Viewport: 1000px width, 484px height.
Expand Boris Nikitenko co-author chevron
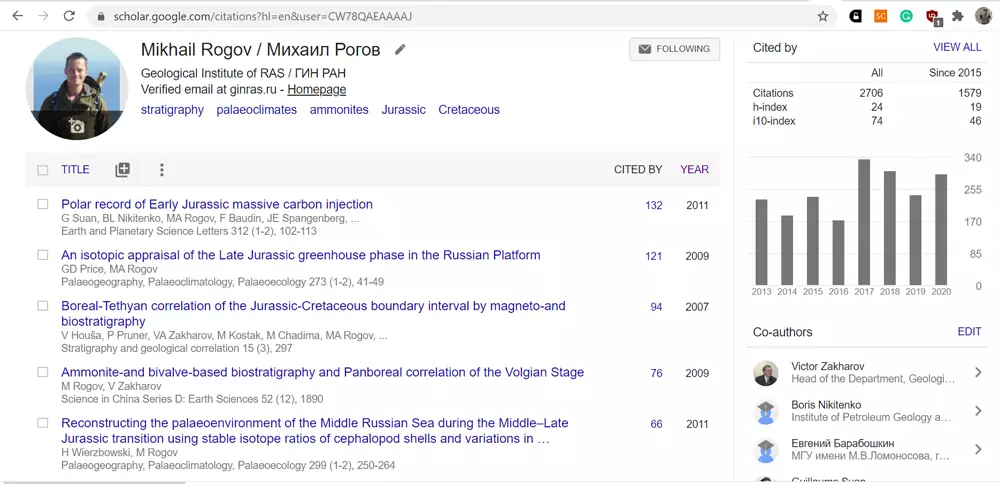point(978,411)
